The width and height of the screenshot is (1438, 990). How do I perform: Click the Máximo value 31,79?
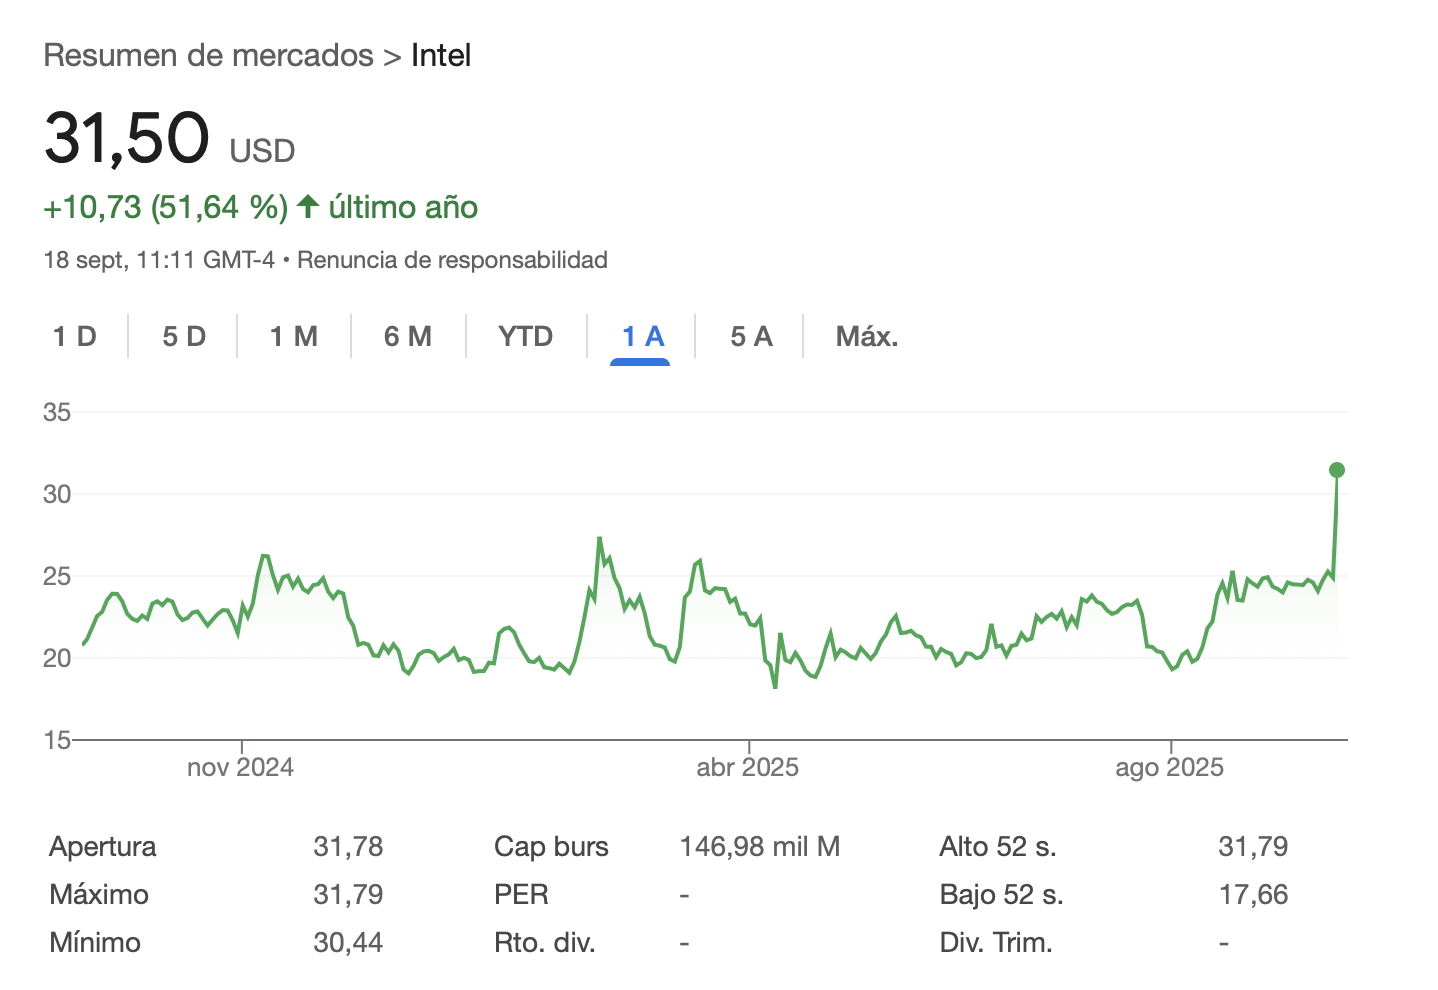pyautogui.click(x=348, y=895)
